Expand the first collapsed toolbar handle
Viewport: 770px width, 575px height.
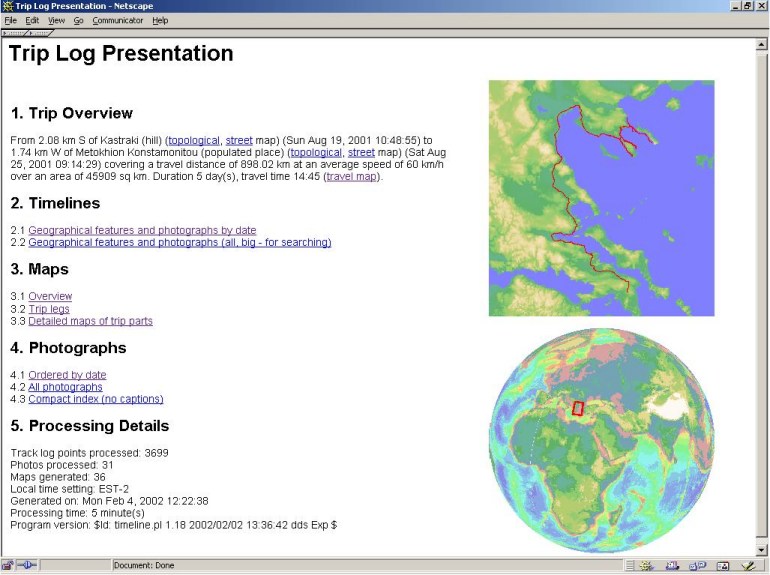[x=14, y=33]
